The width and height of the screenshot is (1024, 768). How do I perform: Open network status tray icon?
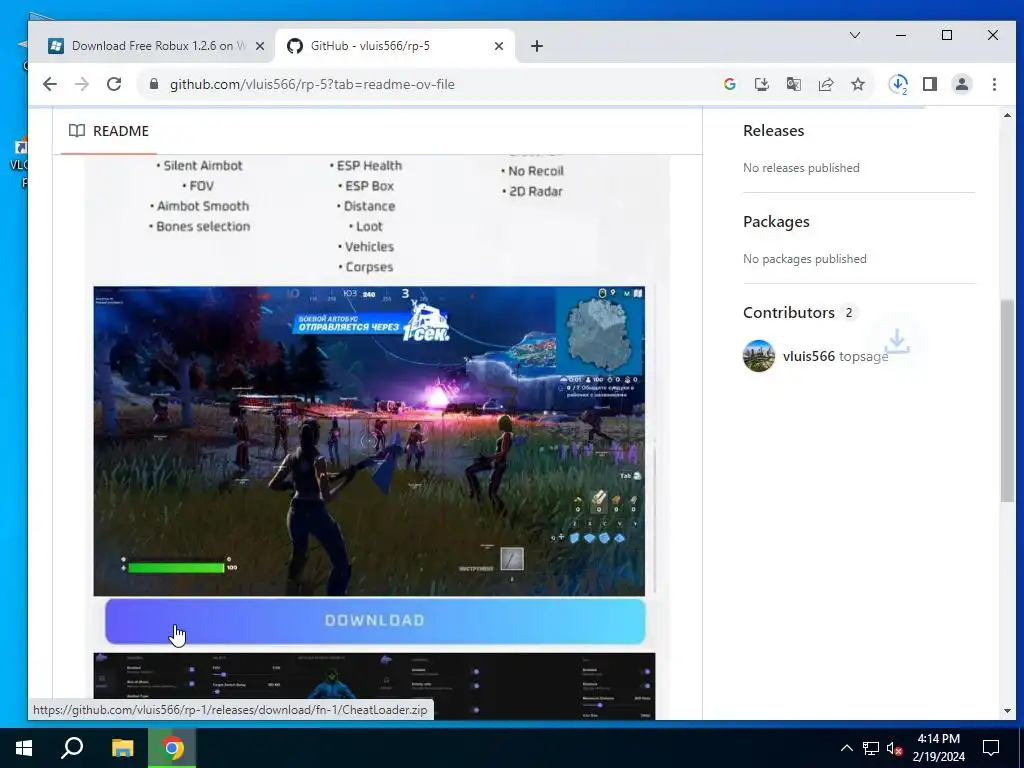(x=871, y=748)
